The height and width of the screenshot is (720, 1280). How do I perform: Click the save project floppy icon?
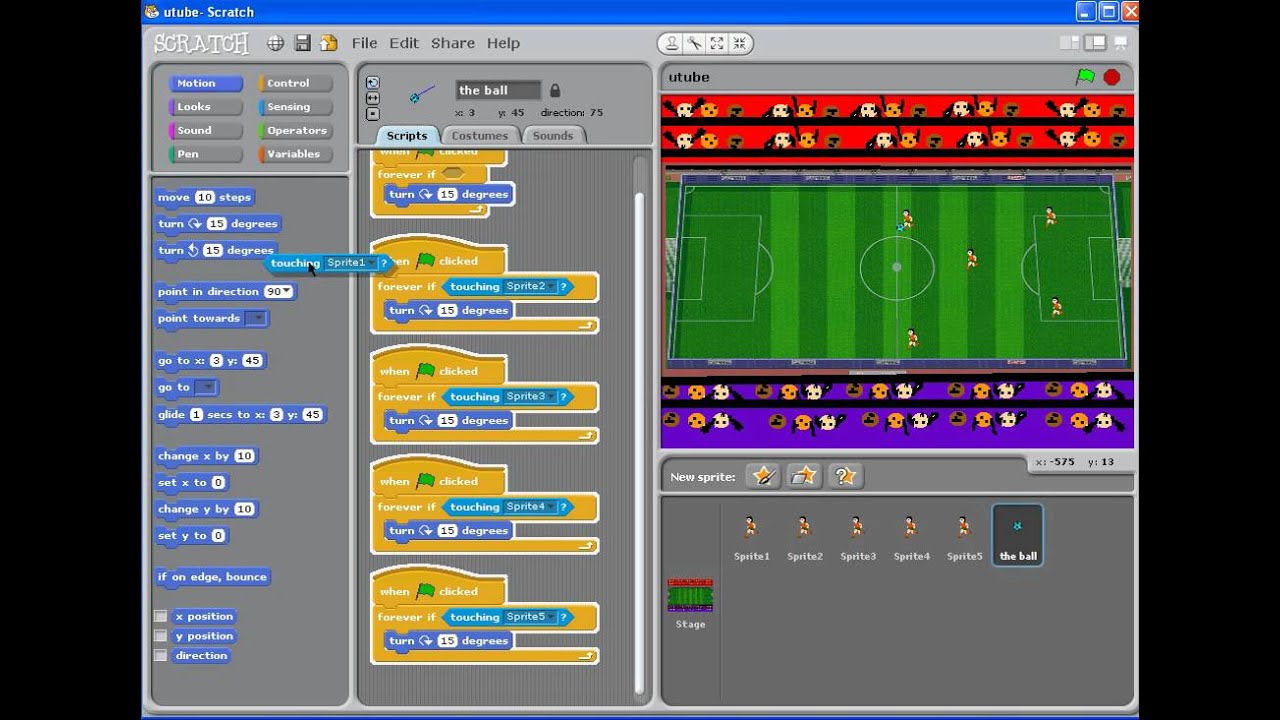(303, 43)
